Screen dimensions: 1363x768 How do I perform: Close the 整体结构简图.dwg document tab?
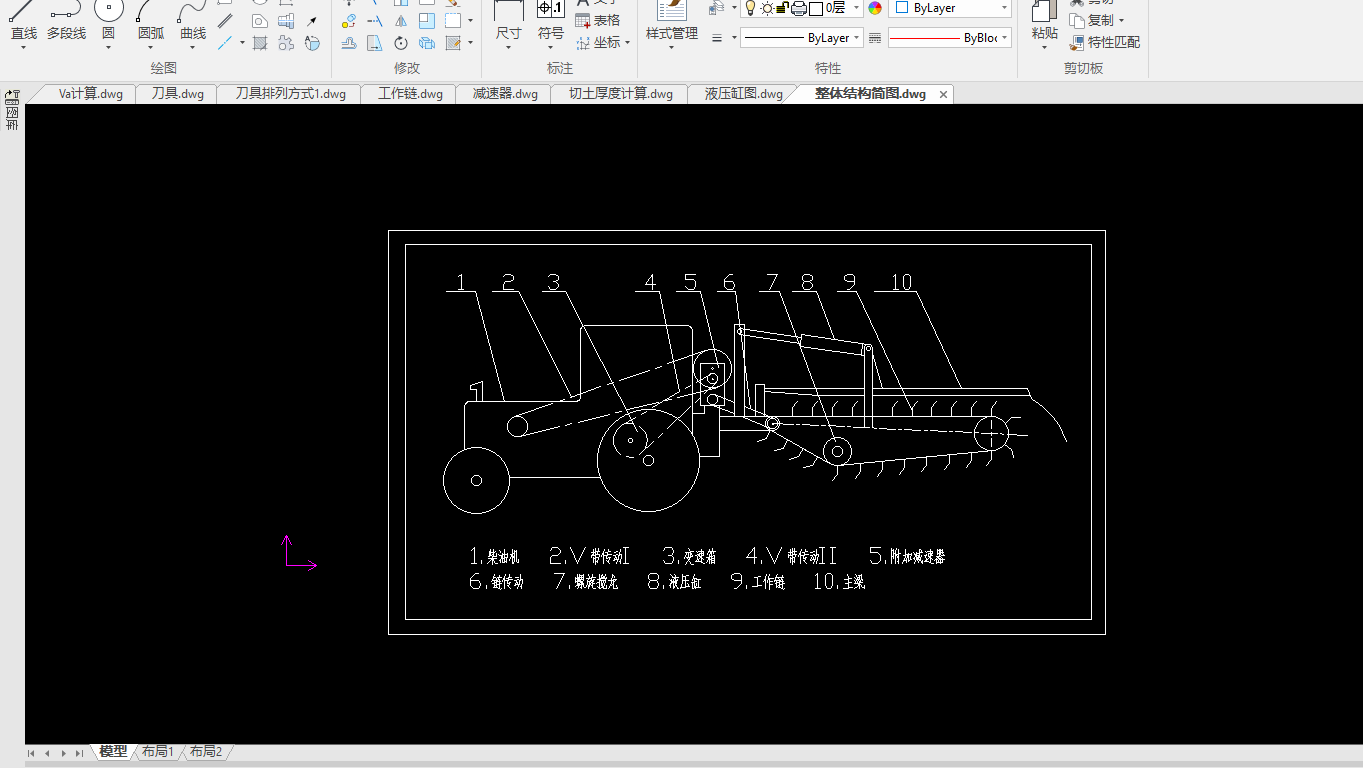(x=943, y=94)
